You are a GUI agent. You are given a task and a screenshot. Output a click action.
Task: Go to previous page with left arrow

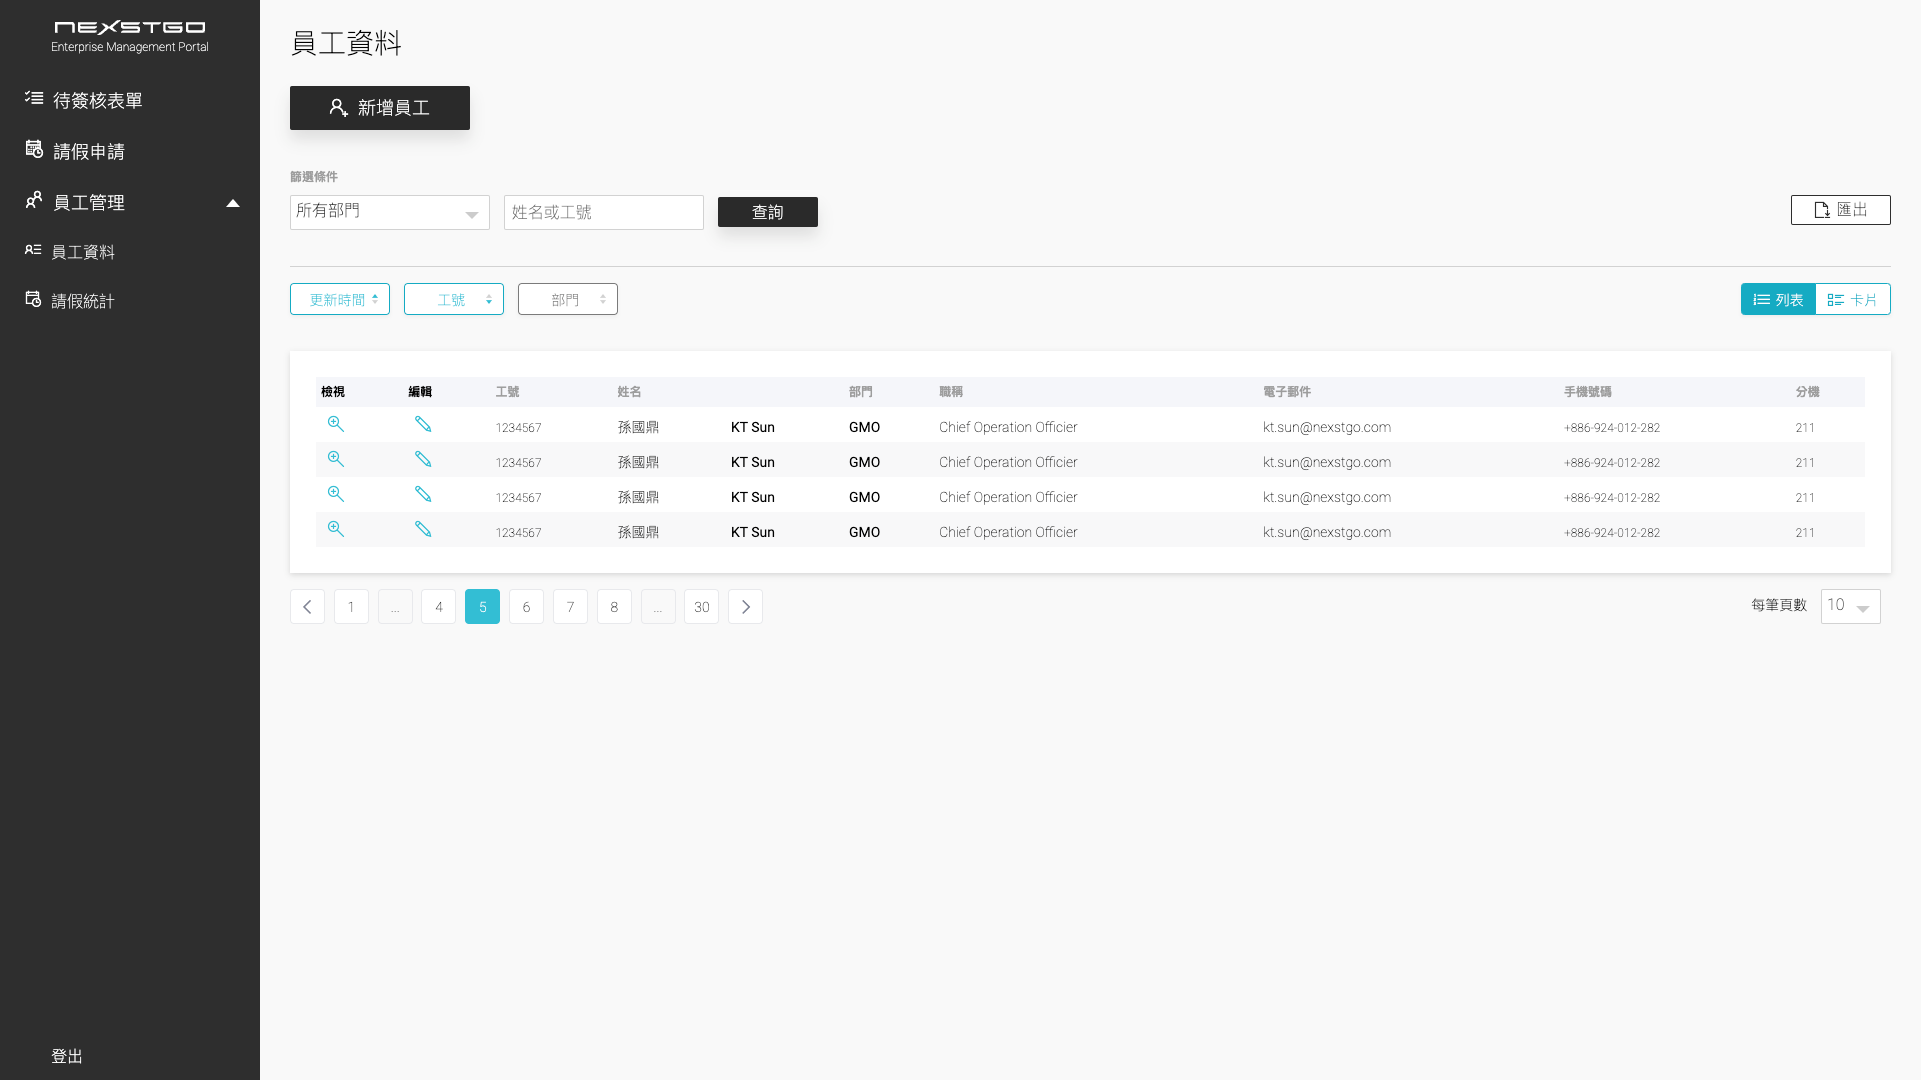[x=307, y=607]
